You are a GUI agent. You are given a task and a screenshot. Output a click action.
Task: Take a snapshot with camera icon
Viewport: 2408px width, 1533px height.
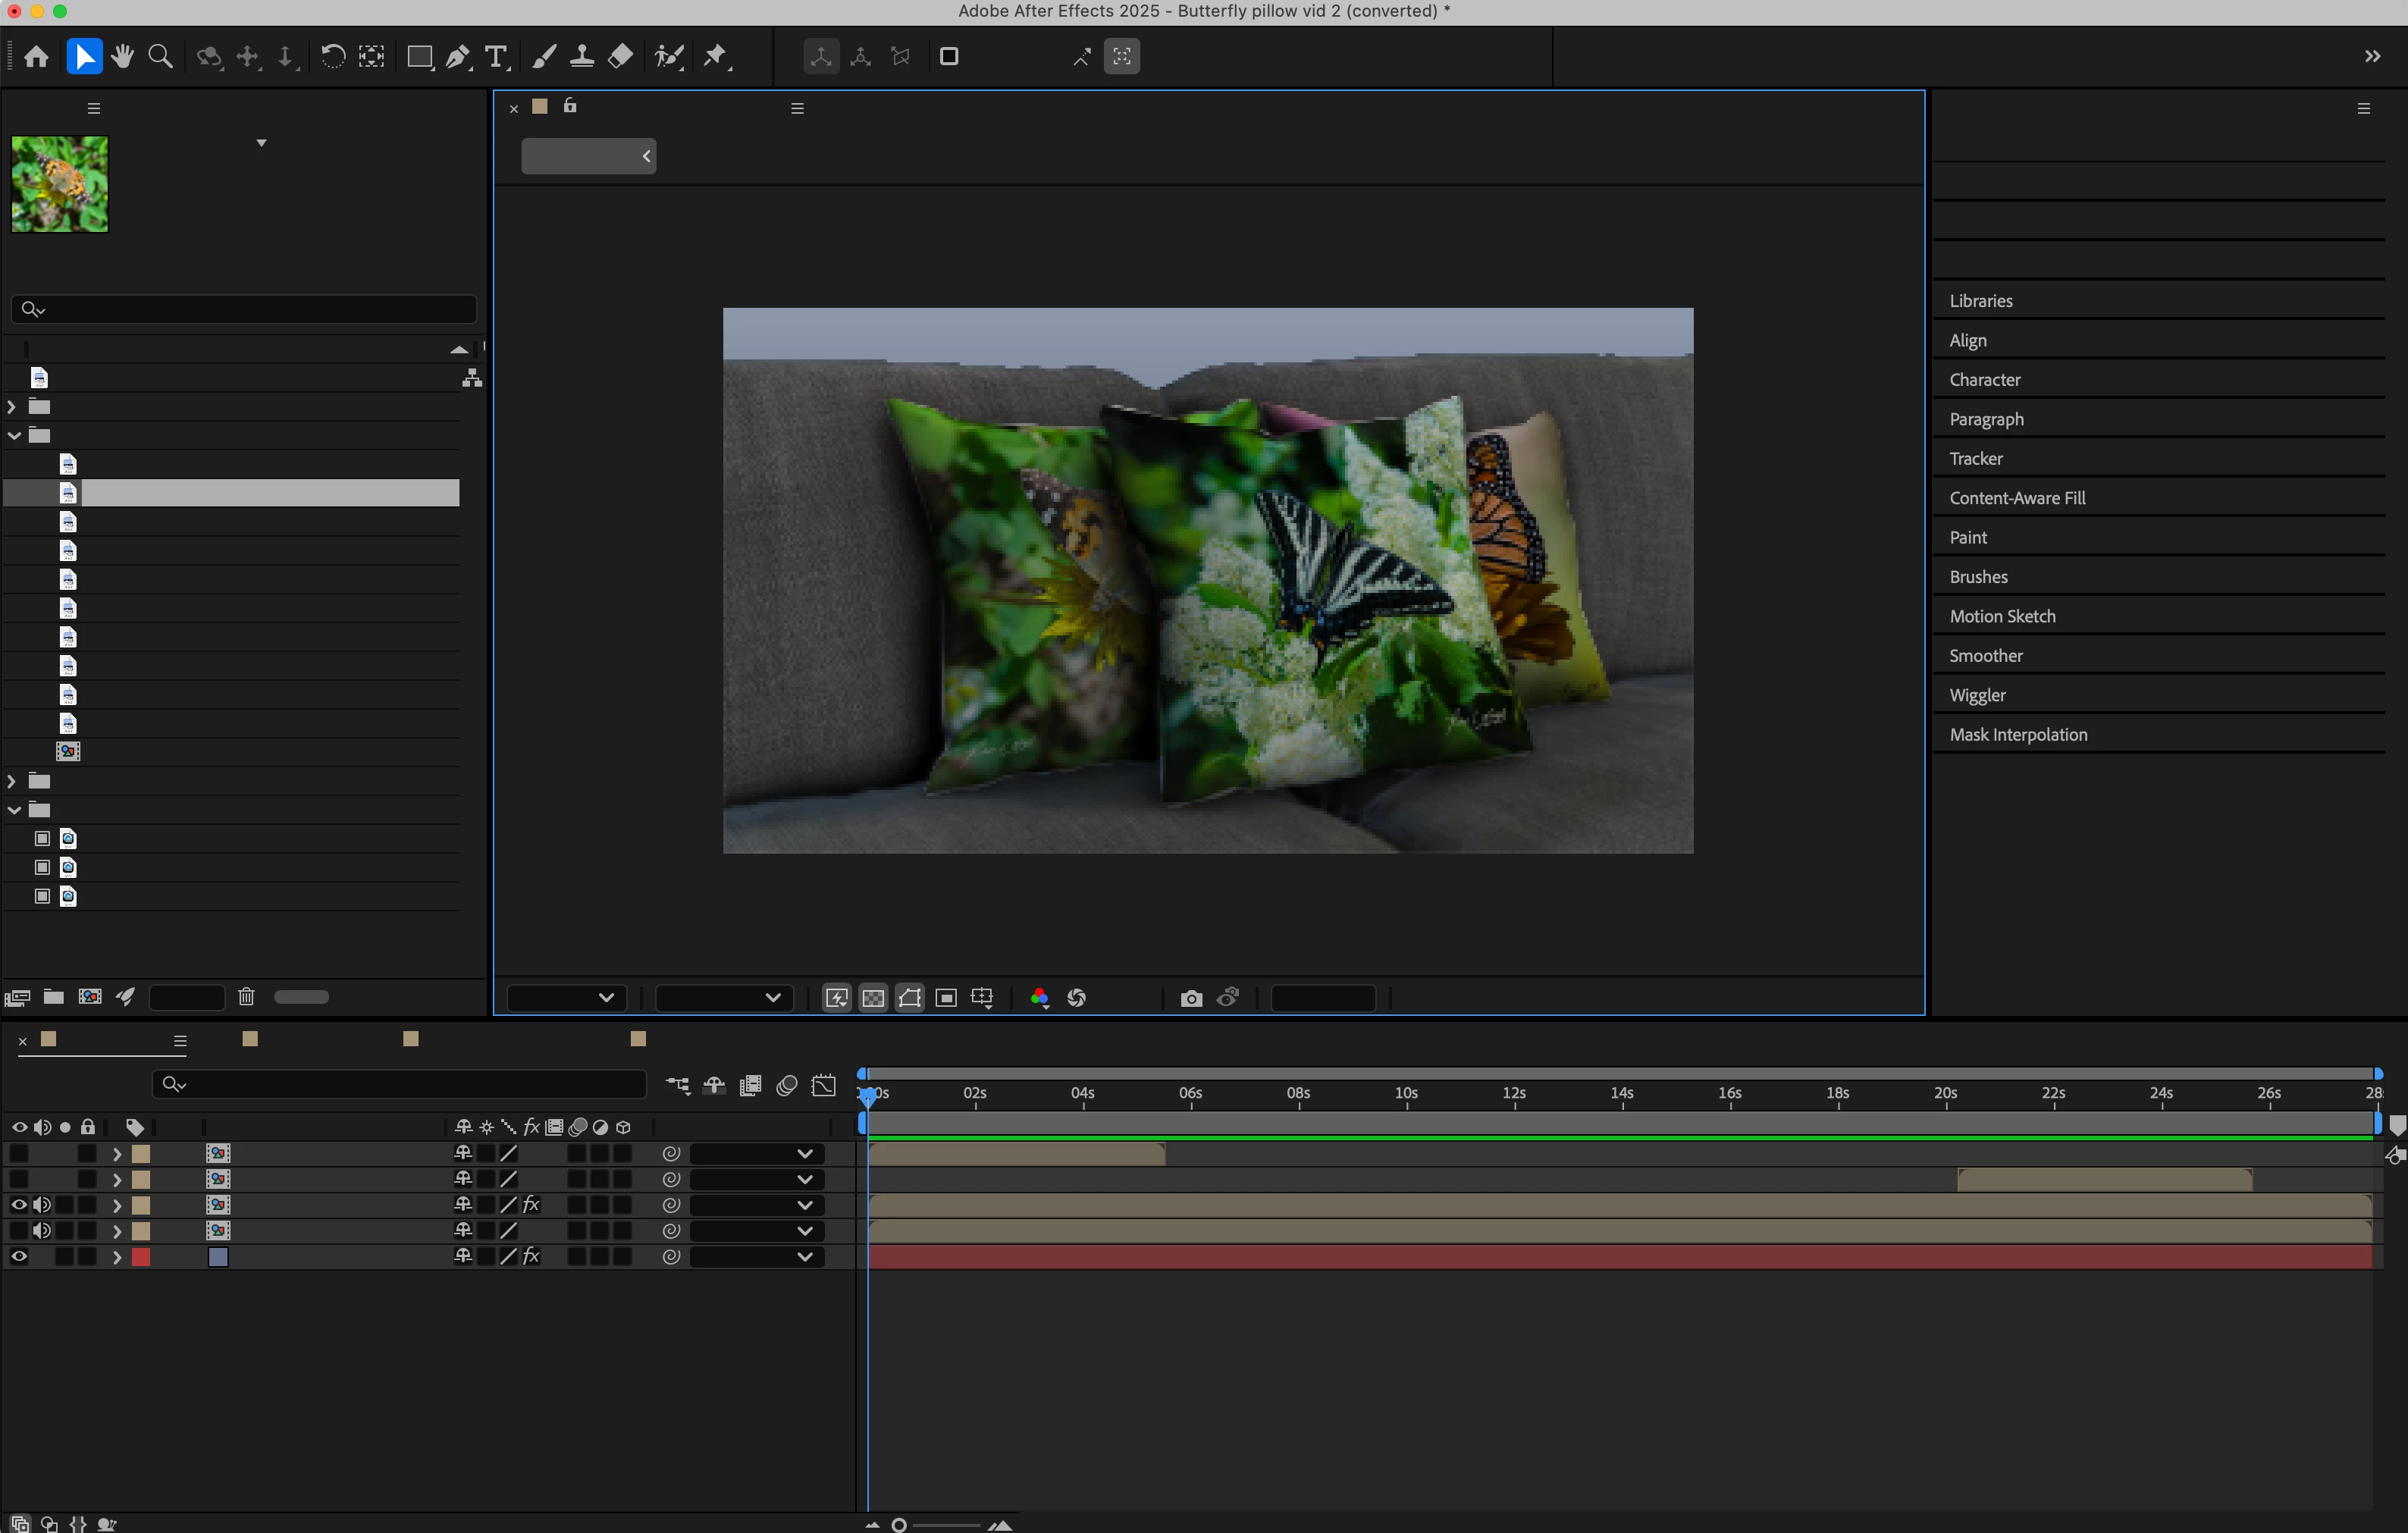click(x=1190, y=998)
